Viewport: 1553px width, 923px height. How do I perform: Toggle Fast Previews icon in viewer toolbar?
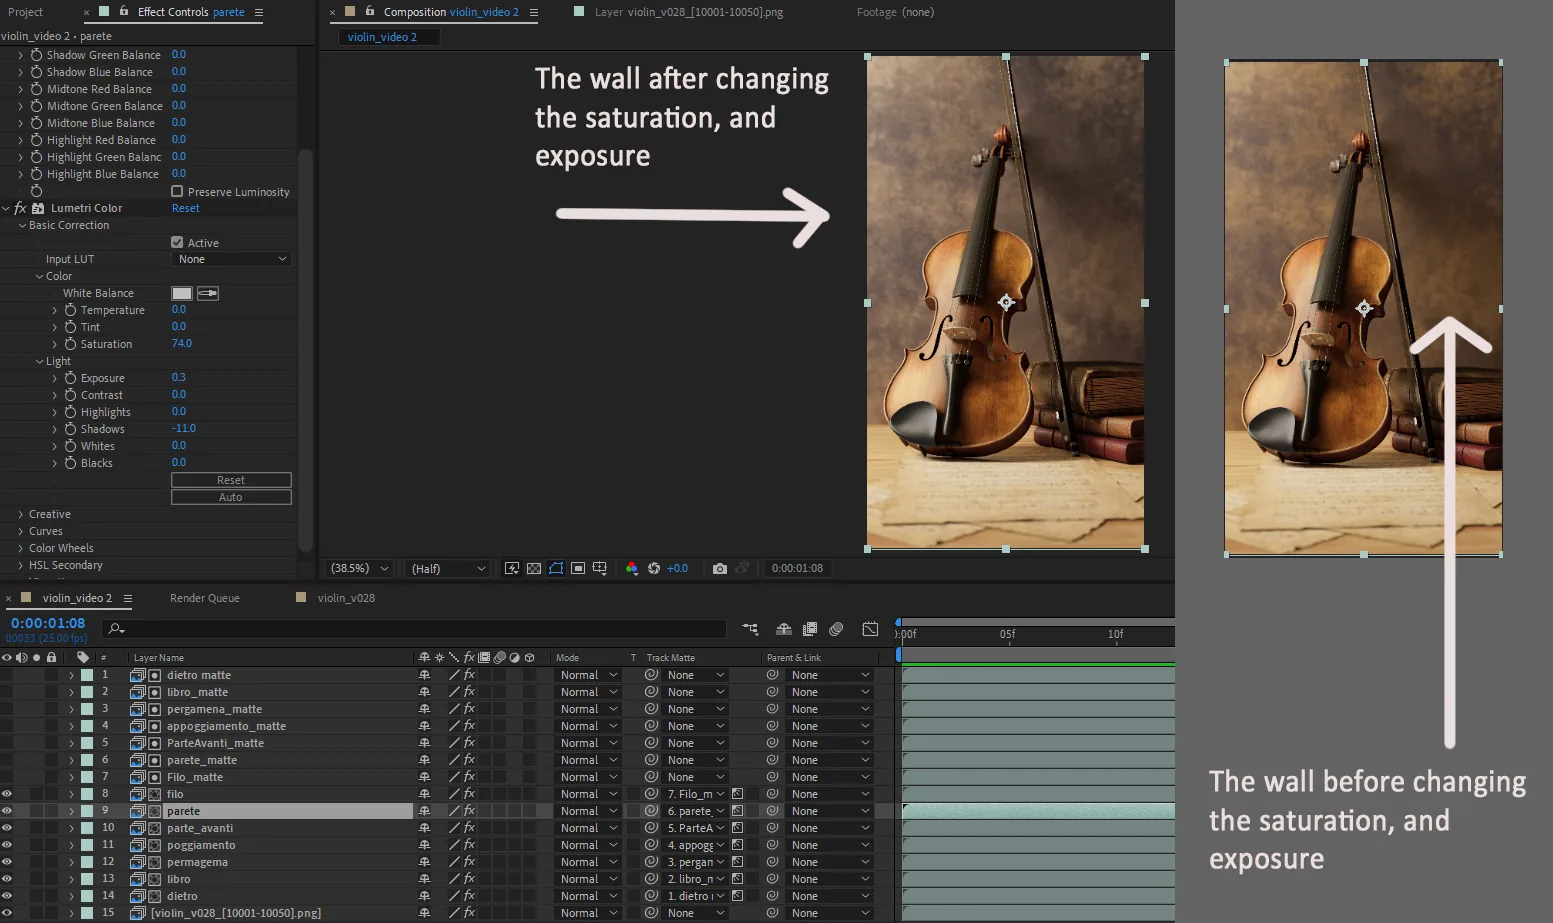pyautogui.click(x=512, y=568)
